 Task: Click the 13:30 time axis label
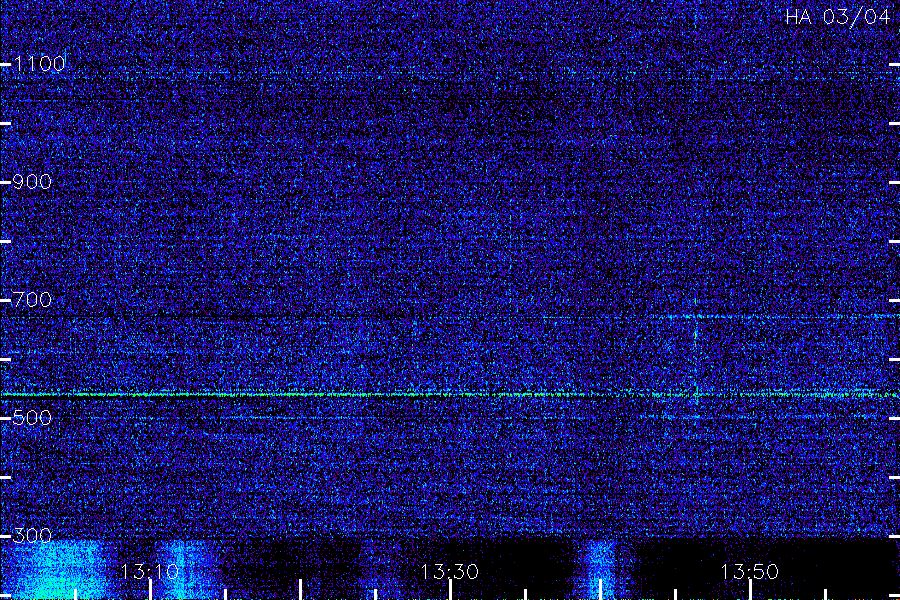(449, 571)
